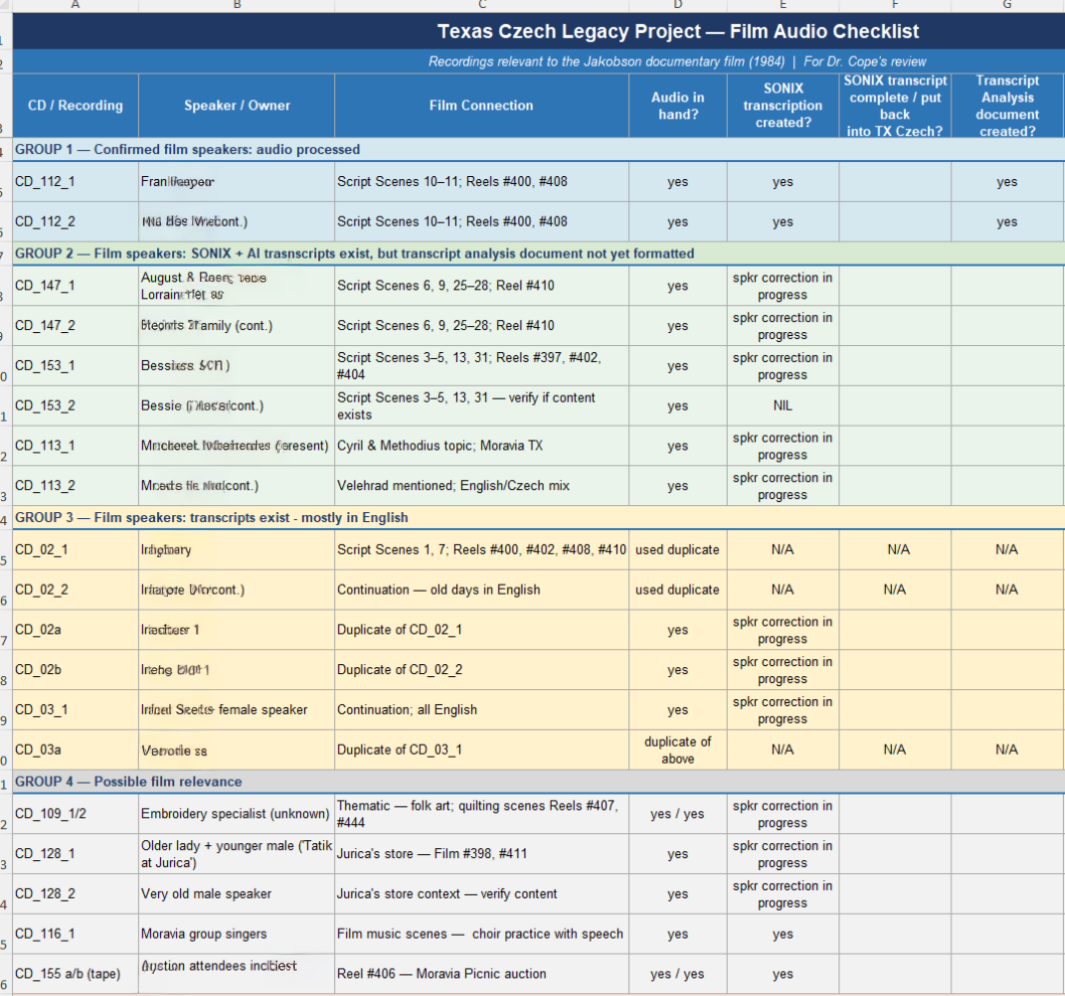This screenshot has height=996, width=1065.
Task: Select cell CD_02_2
Action: tap(75, 590)
